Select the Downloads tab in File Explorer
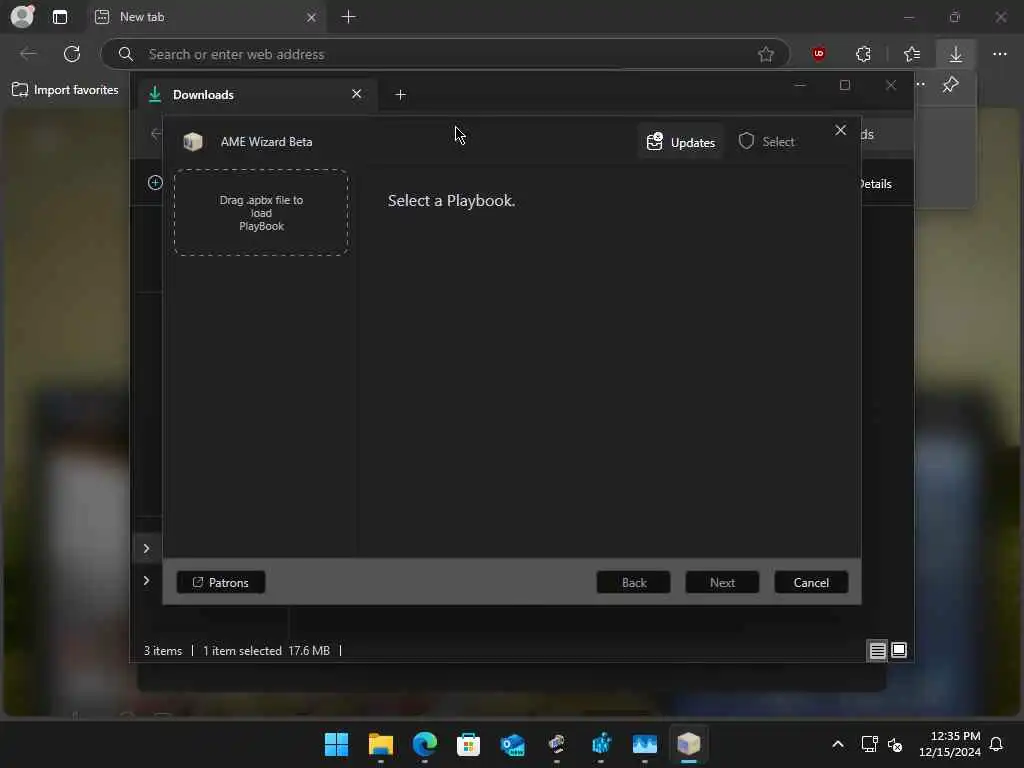The width and height of the screenshot is (1024, 768). tap(255, 95)
